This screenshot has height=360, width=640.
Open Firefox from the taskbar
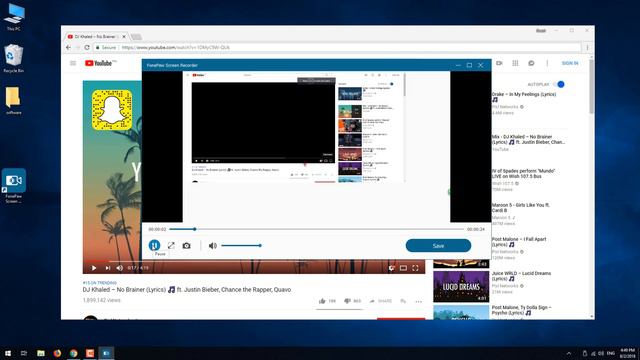pos(57,353)
